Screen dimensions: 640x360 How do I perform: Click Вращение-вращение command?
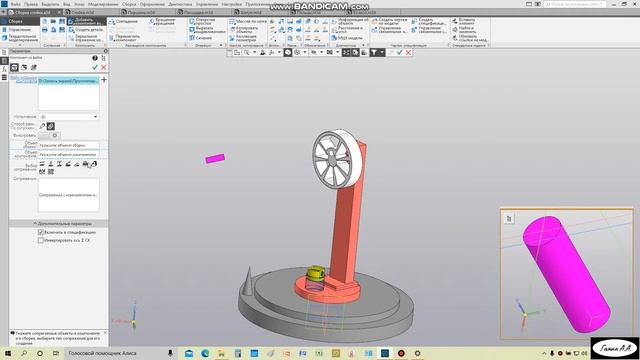[162, 21]
